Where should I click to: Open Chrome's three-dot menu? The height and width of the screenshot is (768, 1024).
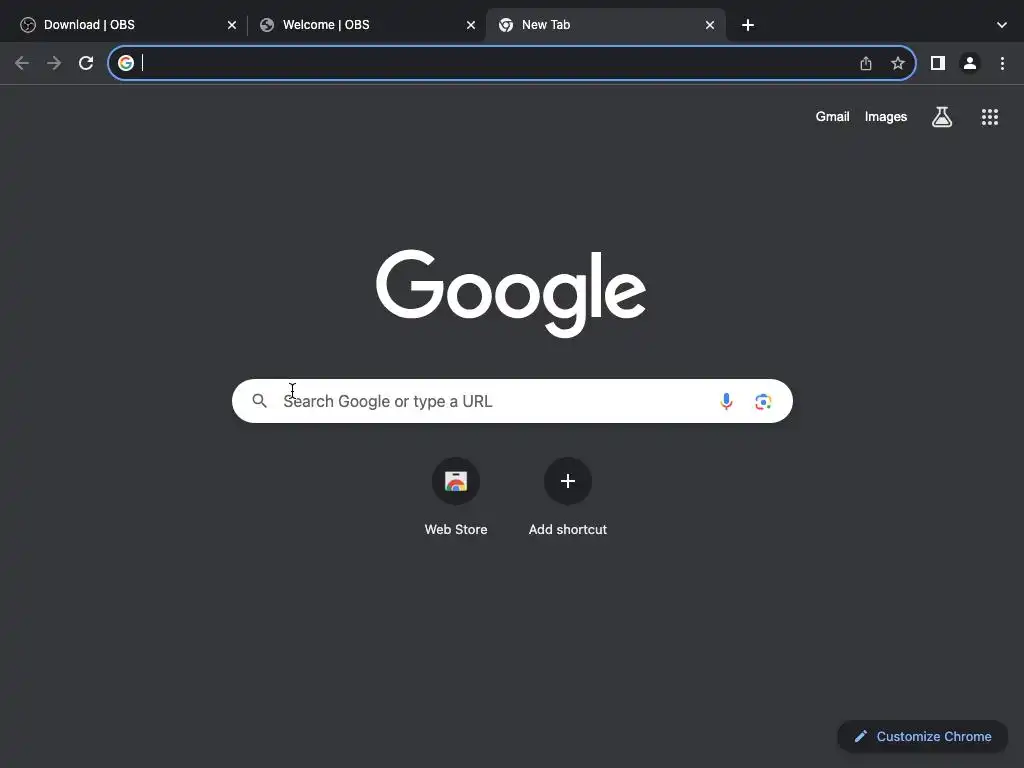click(1002, 63)
